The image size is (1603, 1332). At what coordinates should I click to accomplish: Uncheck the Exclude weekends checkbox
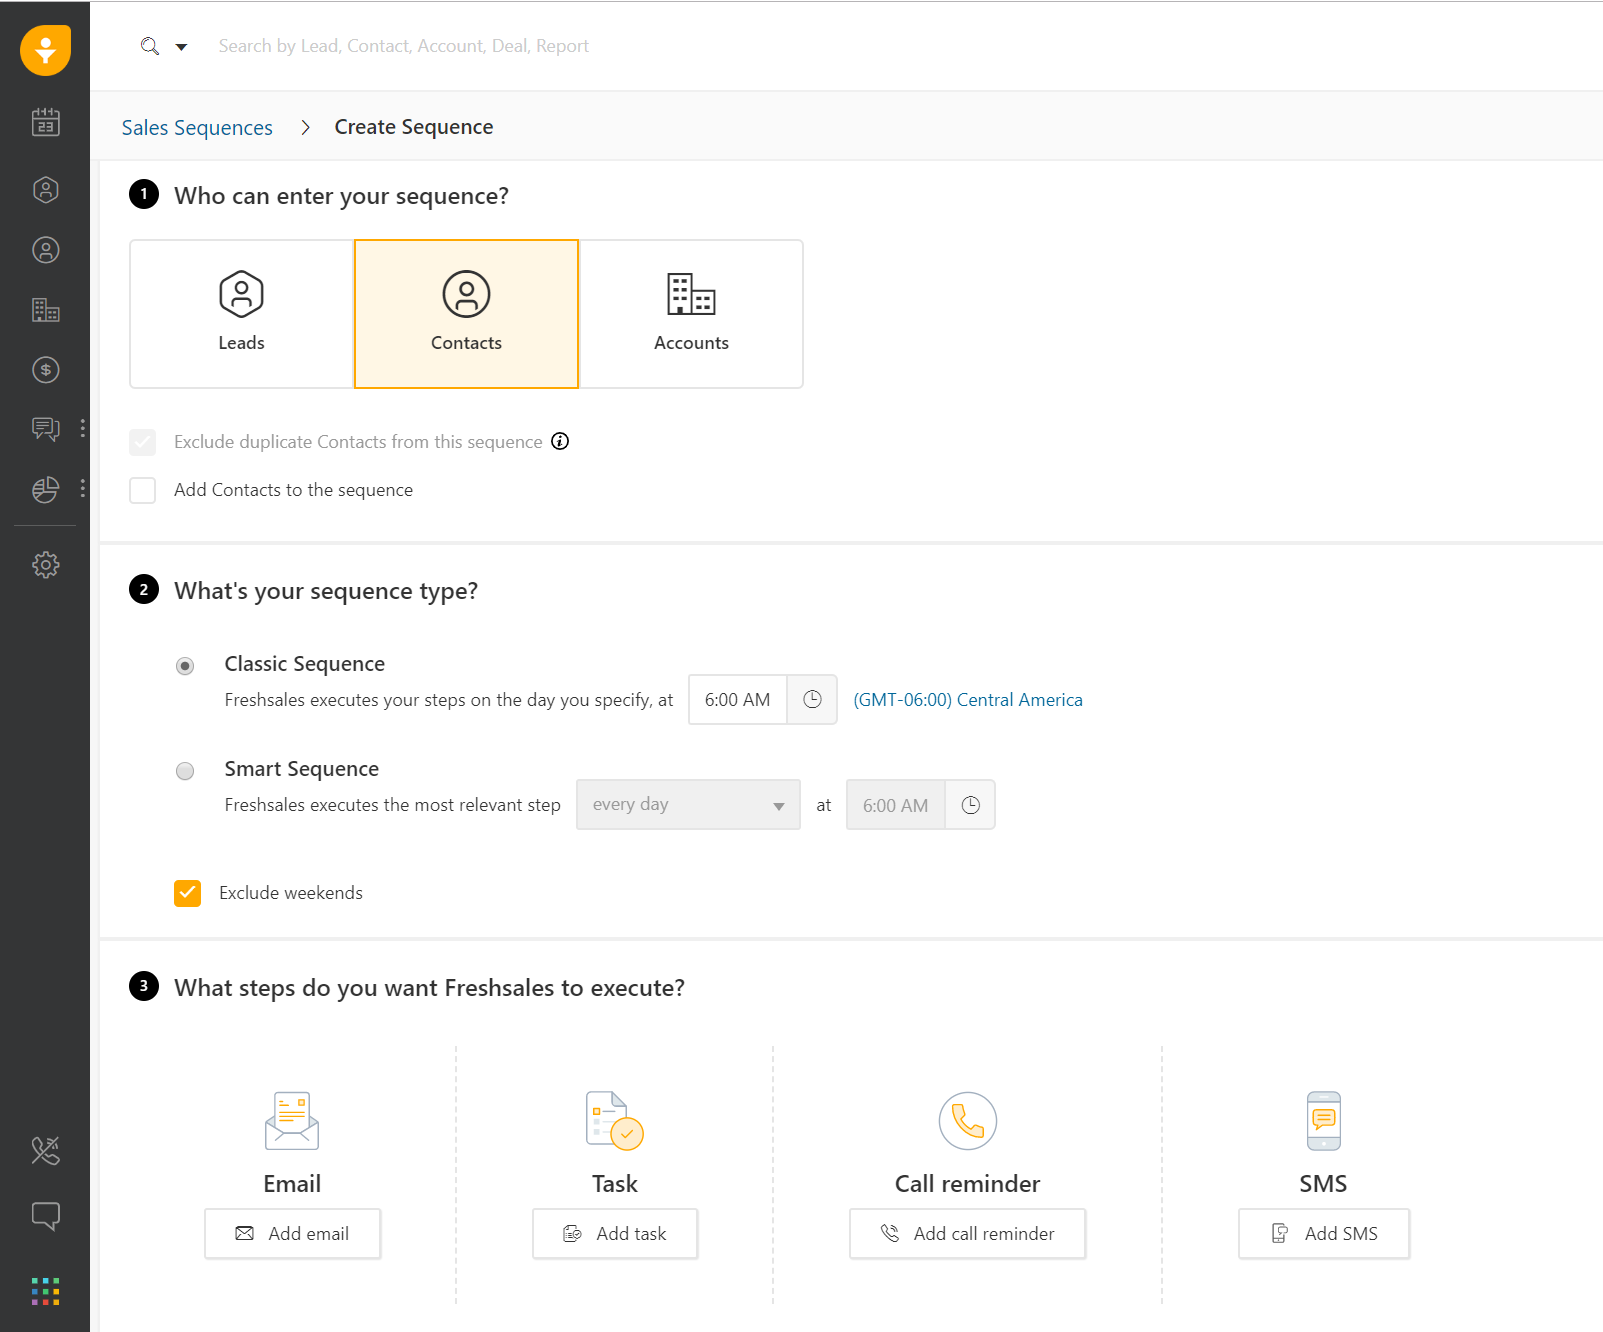click(187, 893)
